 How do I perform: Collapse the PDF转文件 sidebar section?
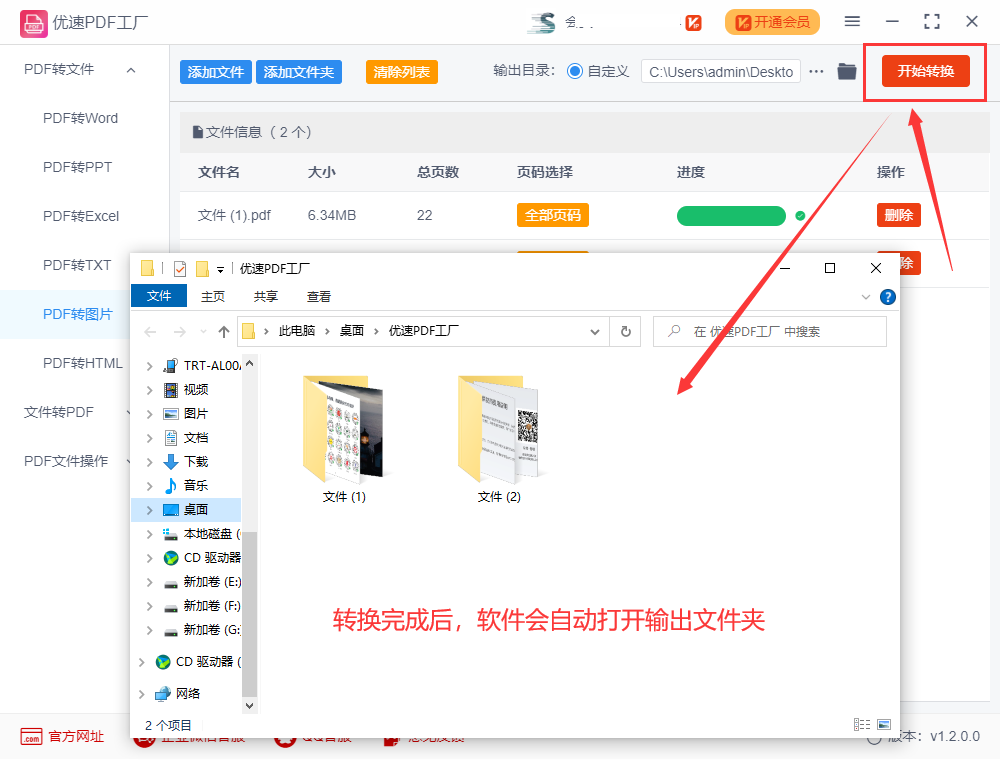131,70
